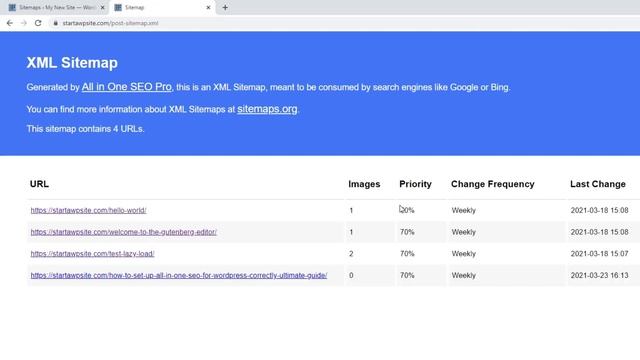Viewport: 640px width, 360px height.
Task: Select the 2021-03-18 15:07 date cell
Action: [x=600, y=253]
